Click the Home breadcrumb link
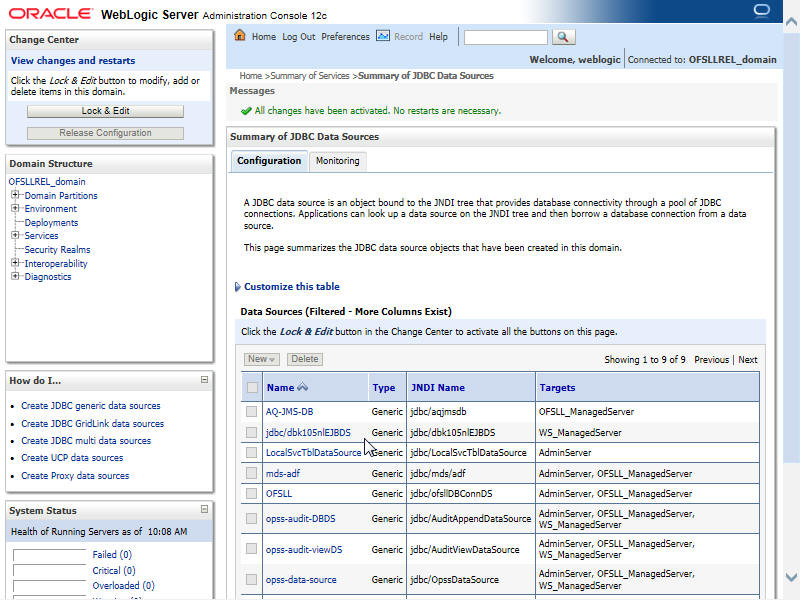 pos(251,76)
